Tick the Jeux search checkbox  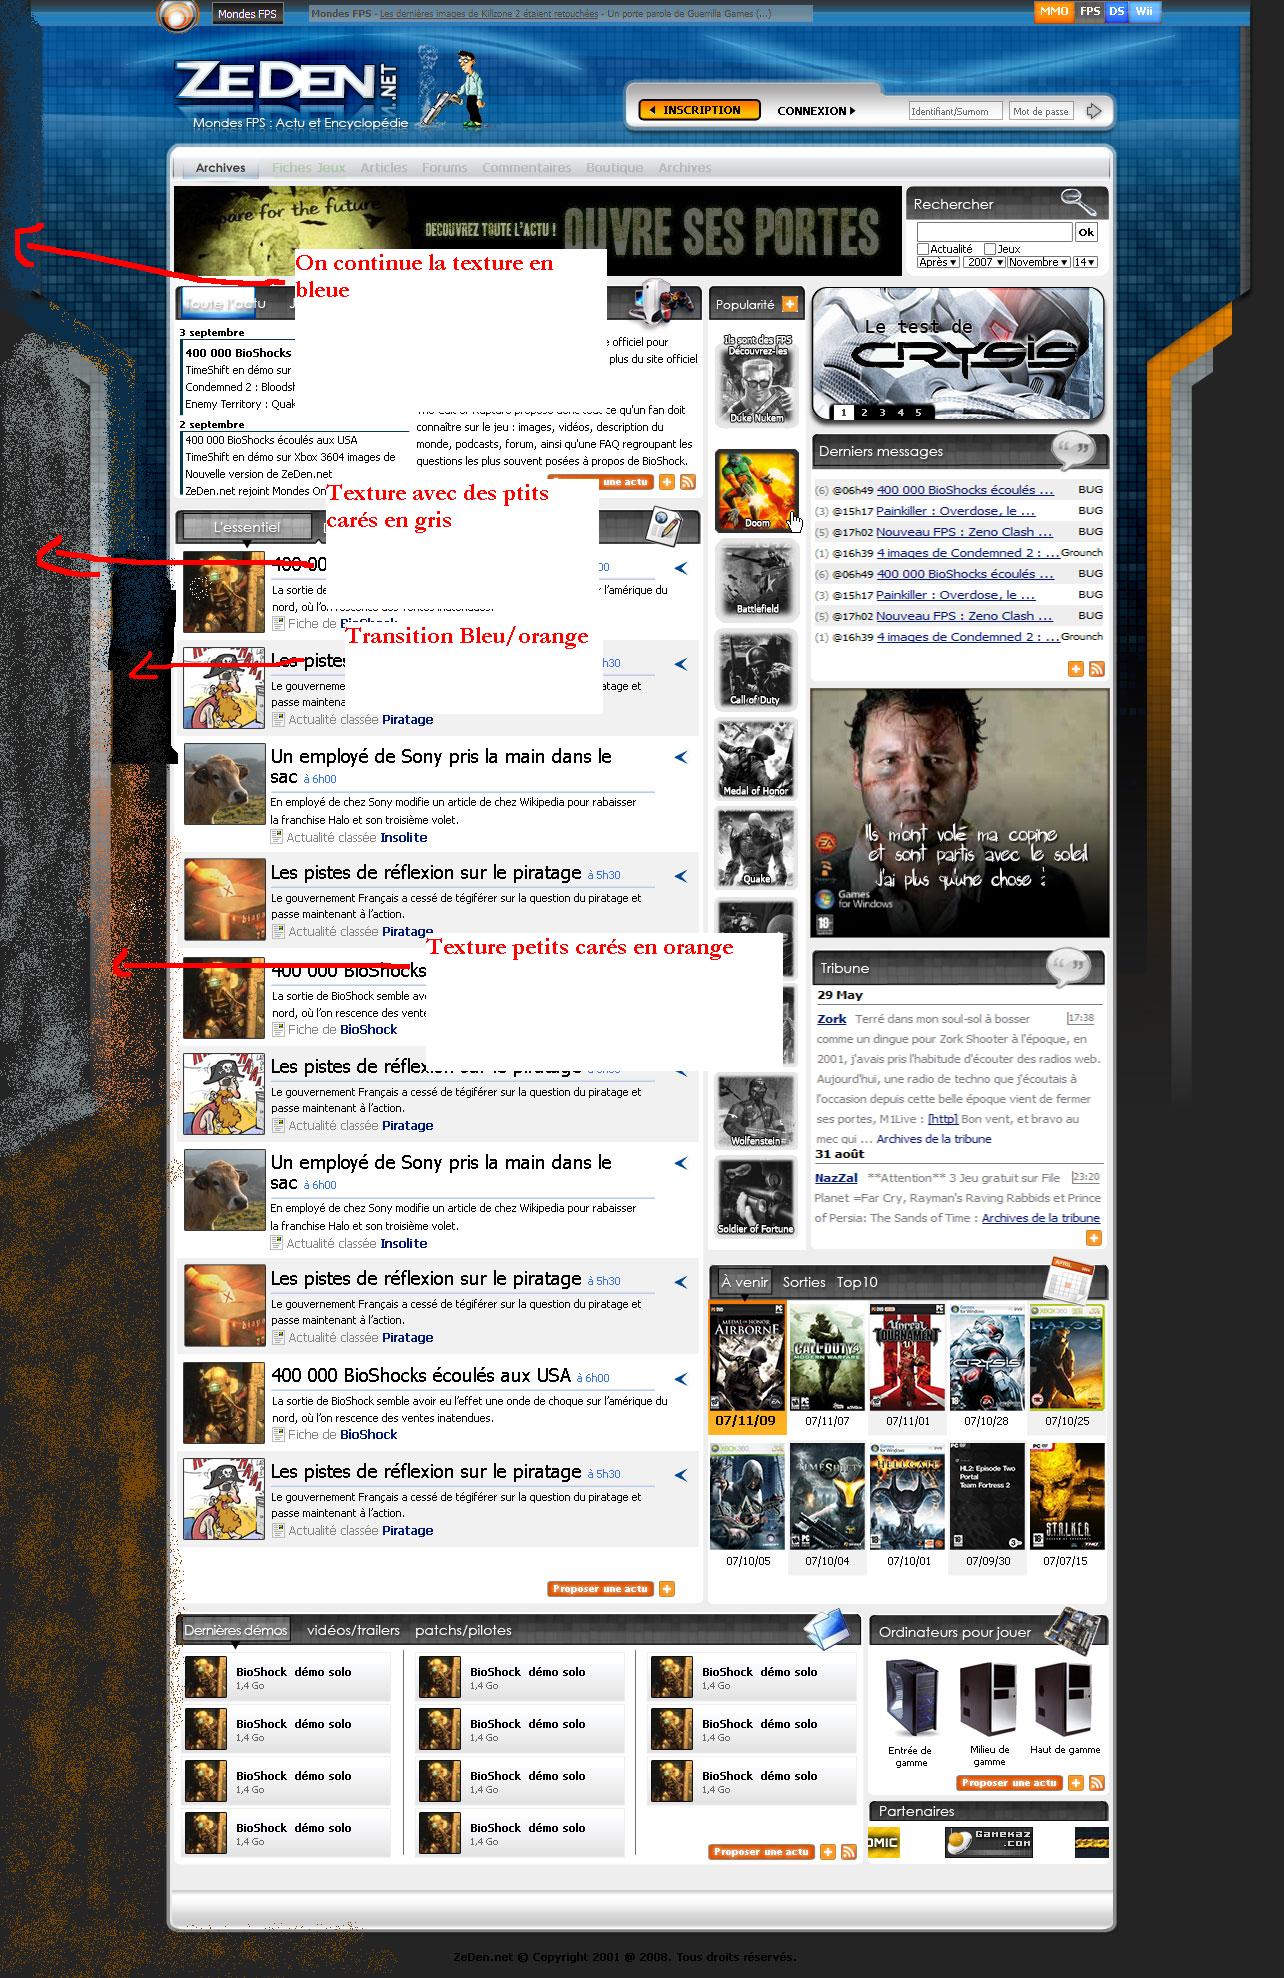(989, 249)
